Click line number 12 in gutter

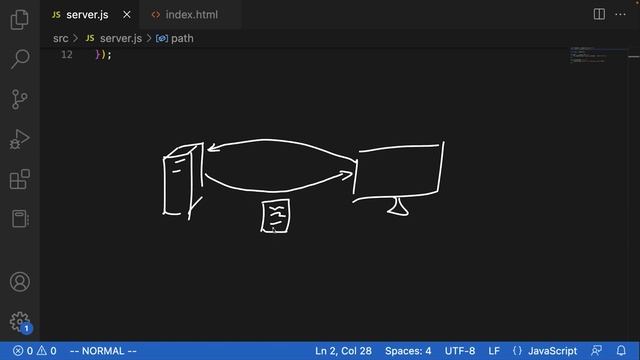[67, 55]
